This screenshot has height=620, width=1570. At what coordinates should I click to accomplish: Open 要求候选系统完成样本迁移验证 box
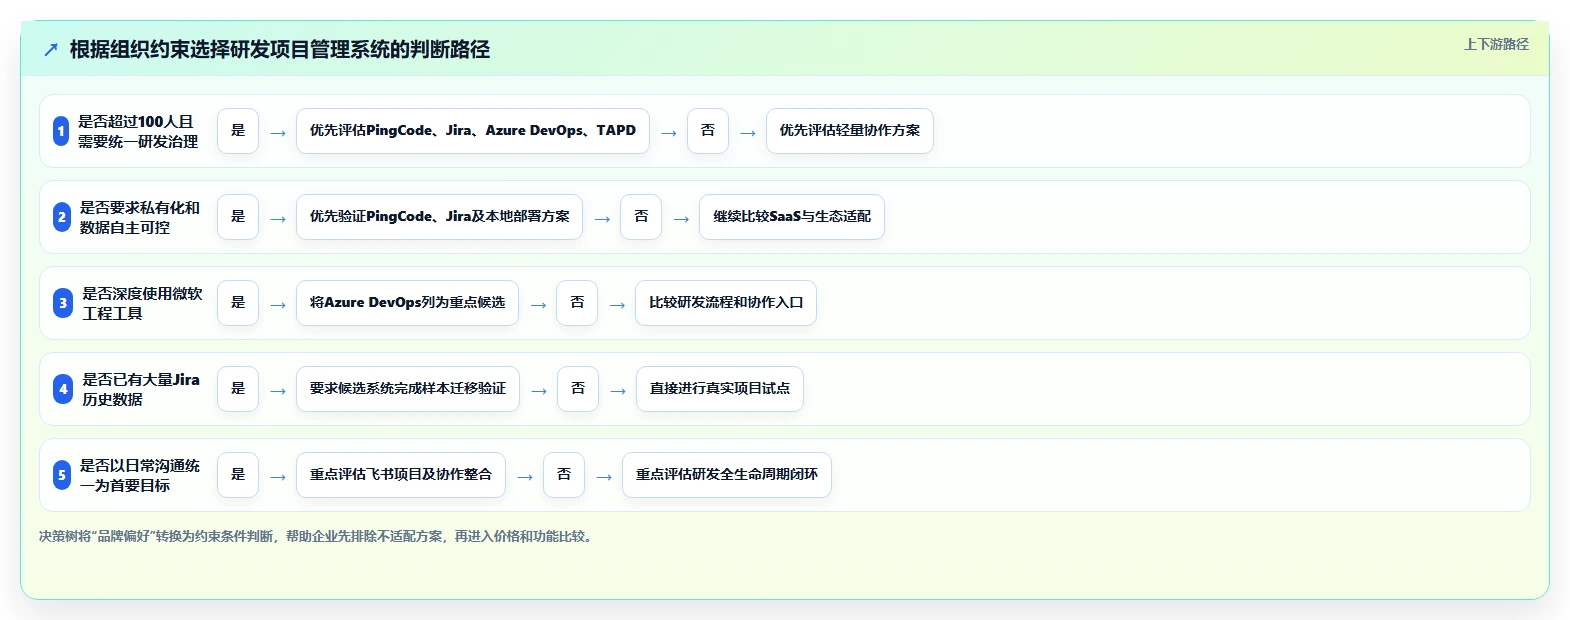[x=408, y=389]
